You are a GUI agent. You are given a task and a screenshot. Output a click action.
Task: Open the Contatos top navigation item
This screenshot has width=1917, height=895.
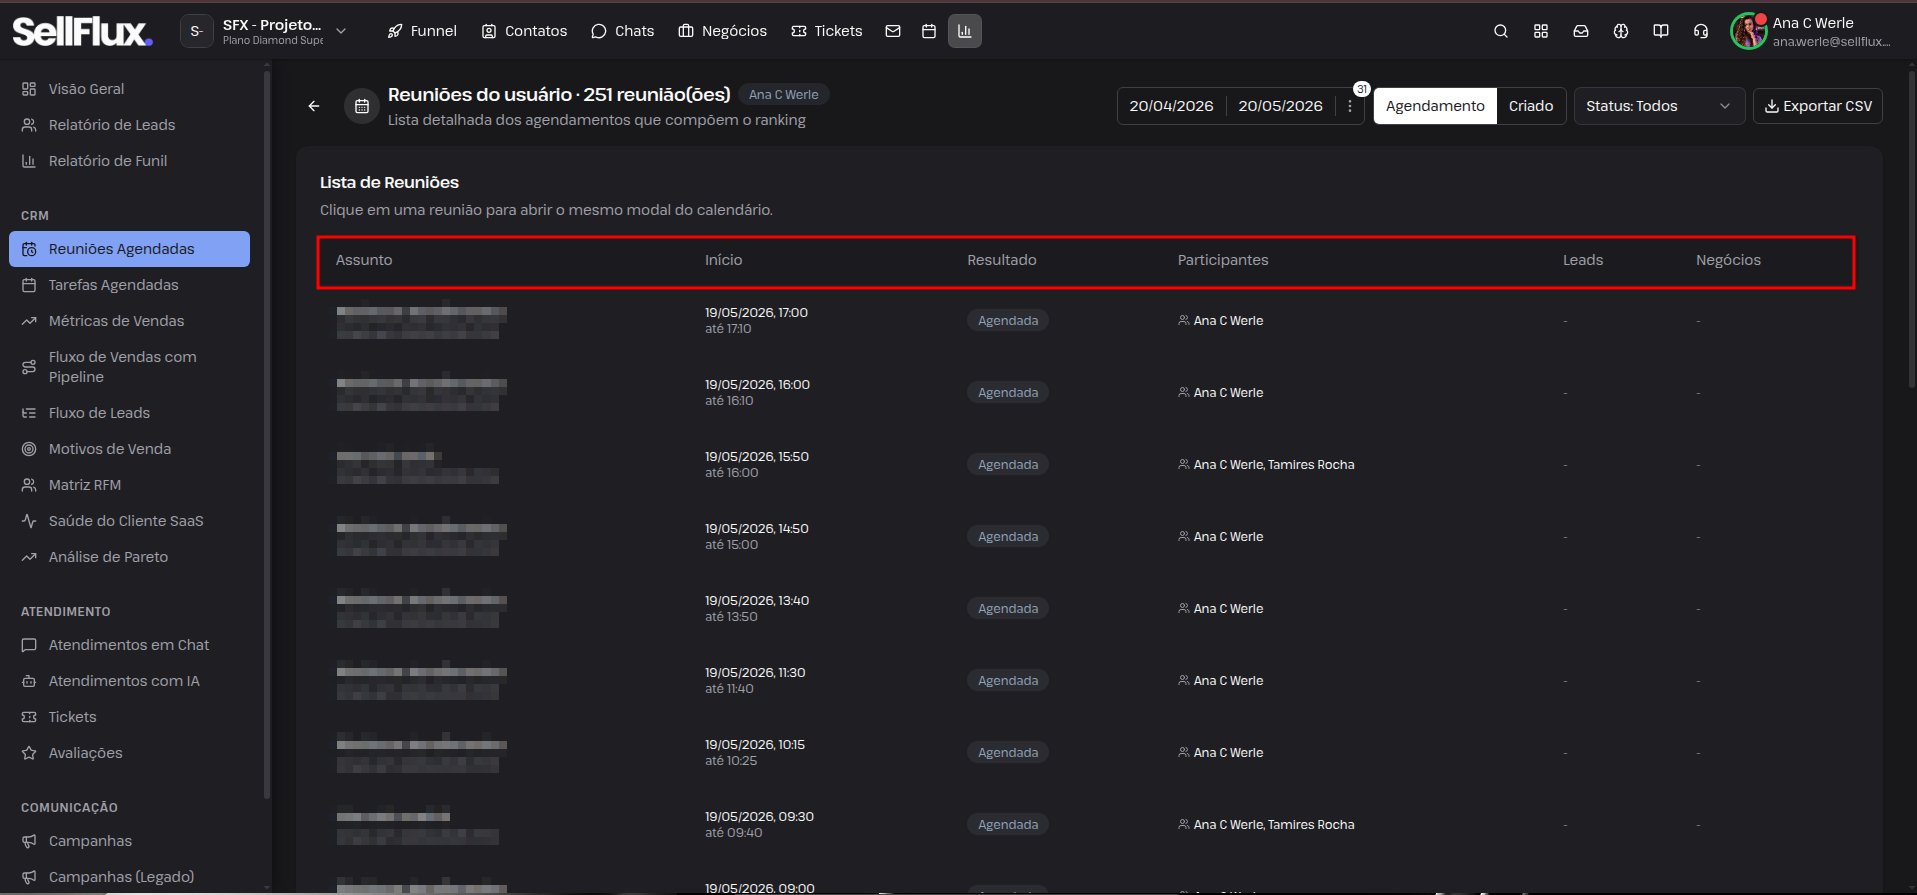pos(524,31)
